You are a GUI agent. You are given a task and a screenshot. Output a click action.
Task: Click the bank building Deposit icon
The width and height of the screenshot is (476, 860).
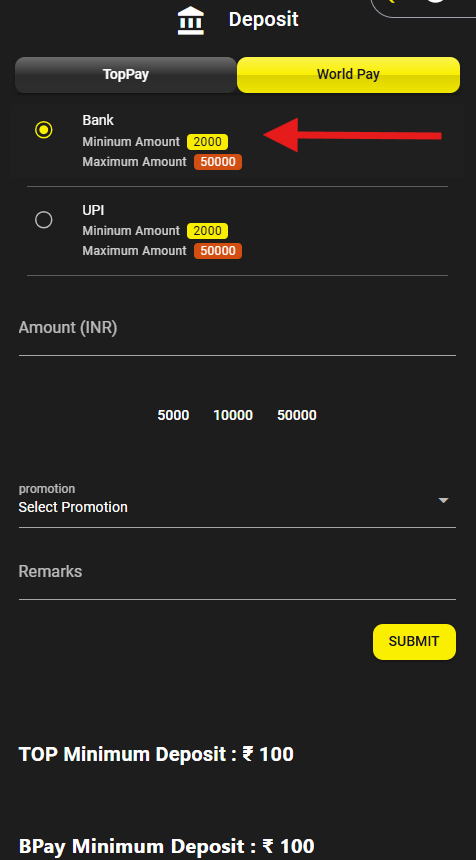coord(191,21)
